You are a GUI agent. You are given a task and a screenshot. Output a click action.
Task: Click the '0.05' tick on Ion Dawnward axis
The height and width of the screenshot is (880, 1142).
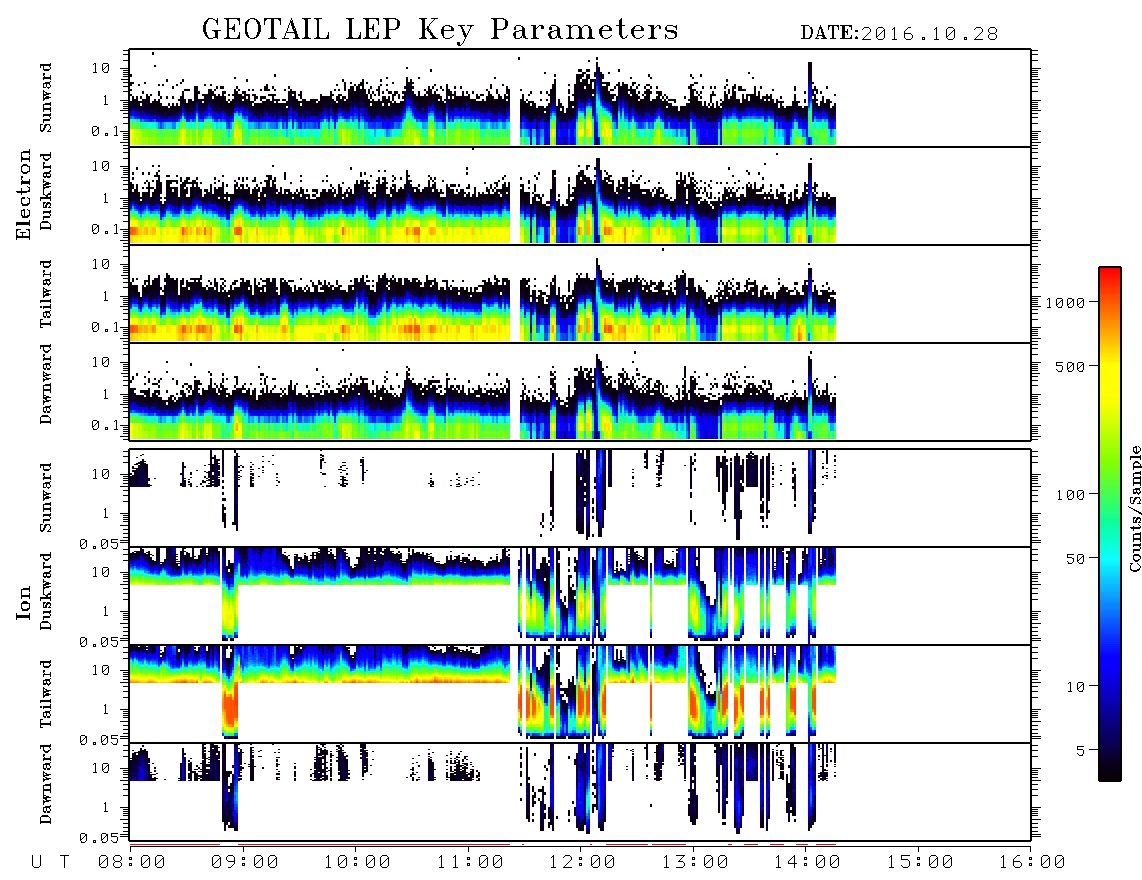pyautogui.click(x=99, y=838)
